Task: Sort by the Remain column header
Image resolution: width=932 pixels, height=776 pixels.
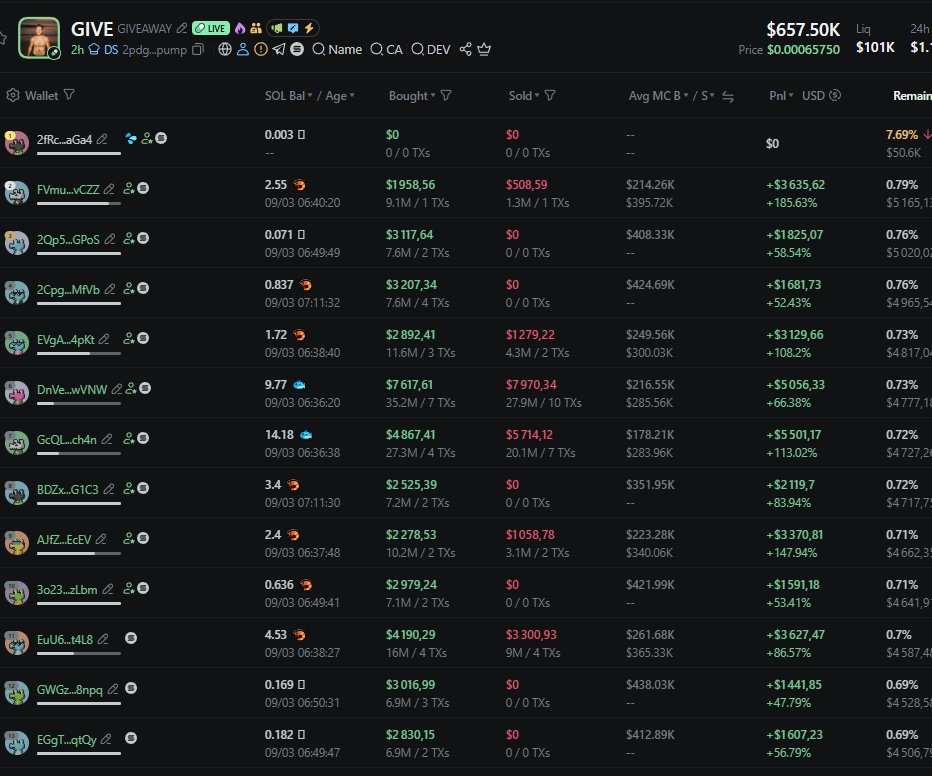Action: click(912, 96)
